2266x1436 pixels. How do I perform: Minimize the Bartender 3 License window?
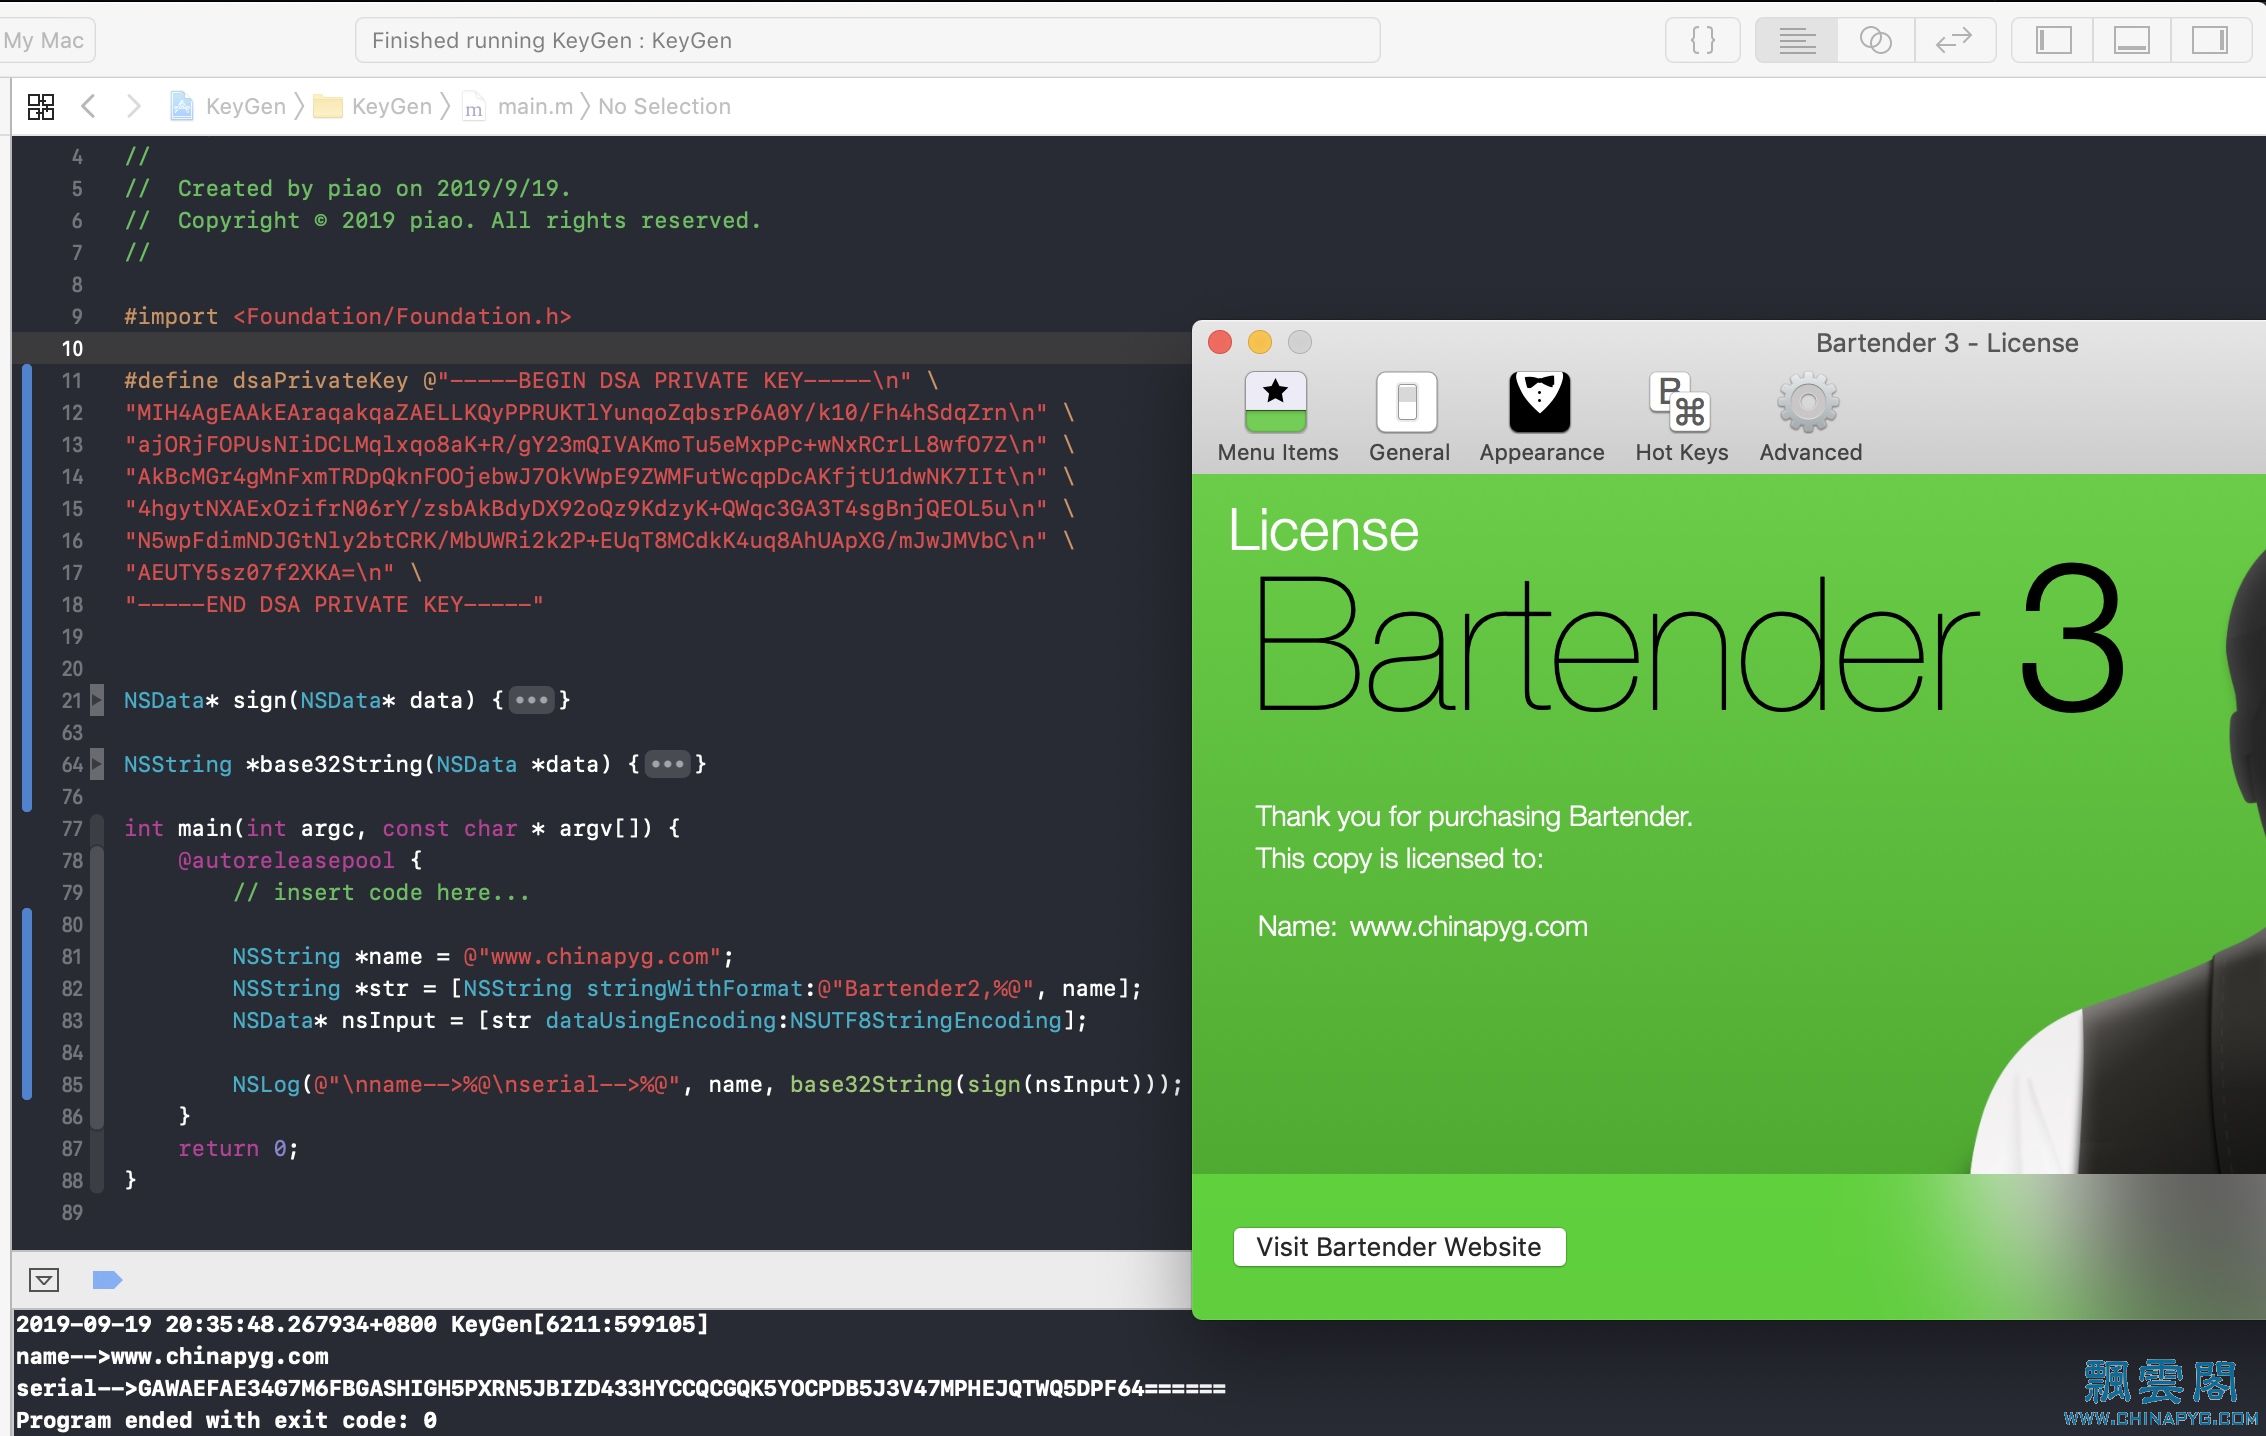[x=1260, y=343]
